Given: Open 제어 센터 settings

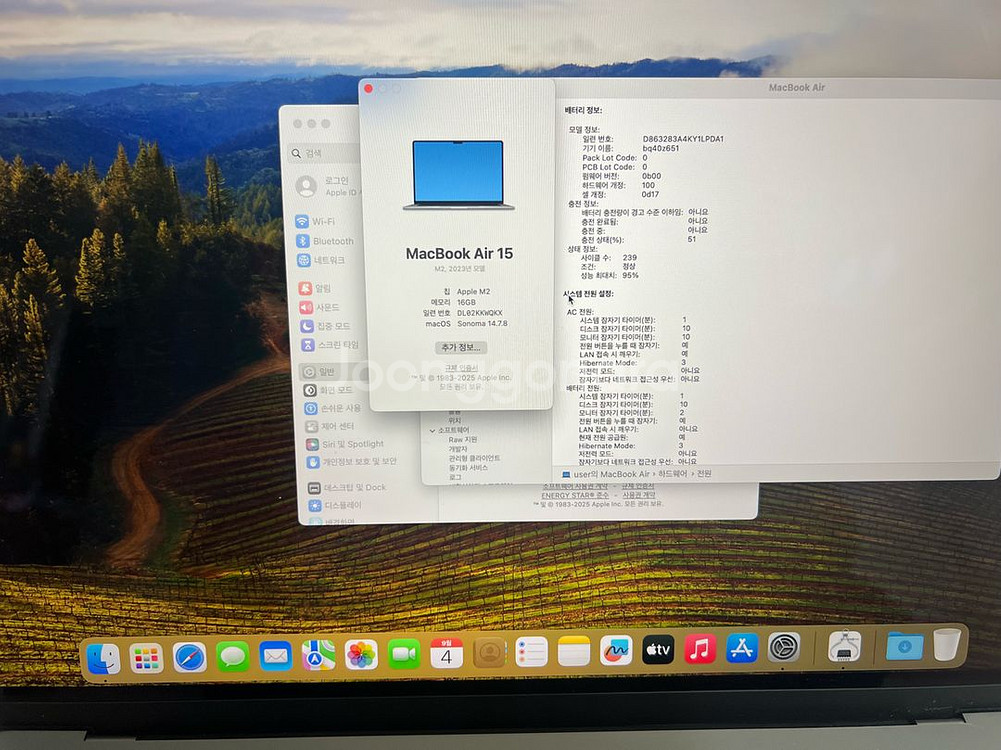Looking at the screenshot, I should pos(329,426).
